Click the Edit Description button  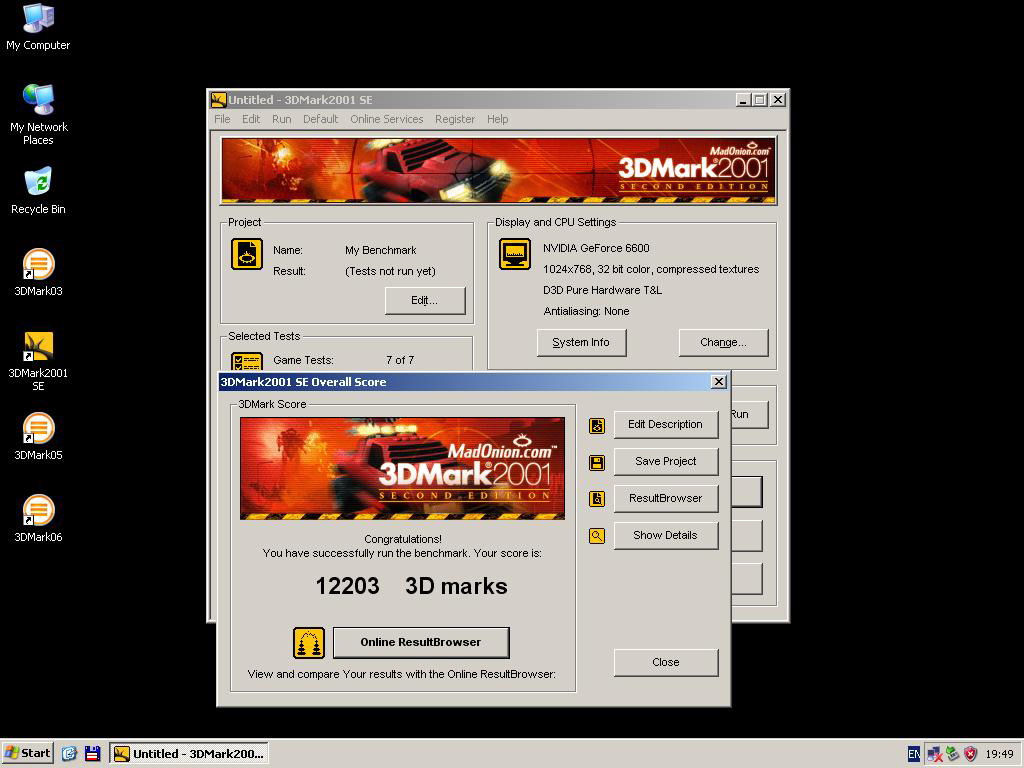coord(665,424)
